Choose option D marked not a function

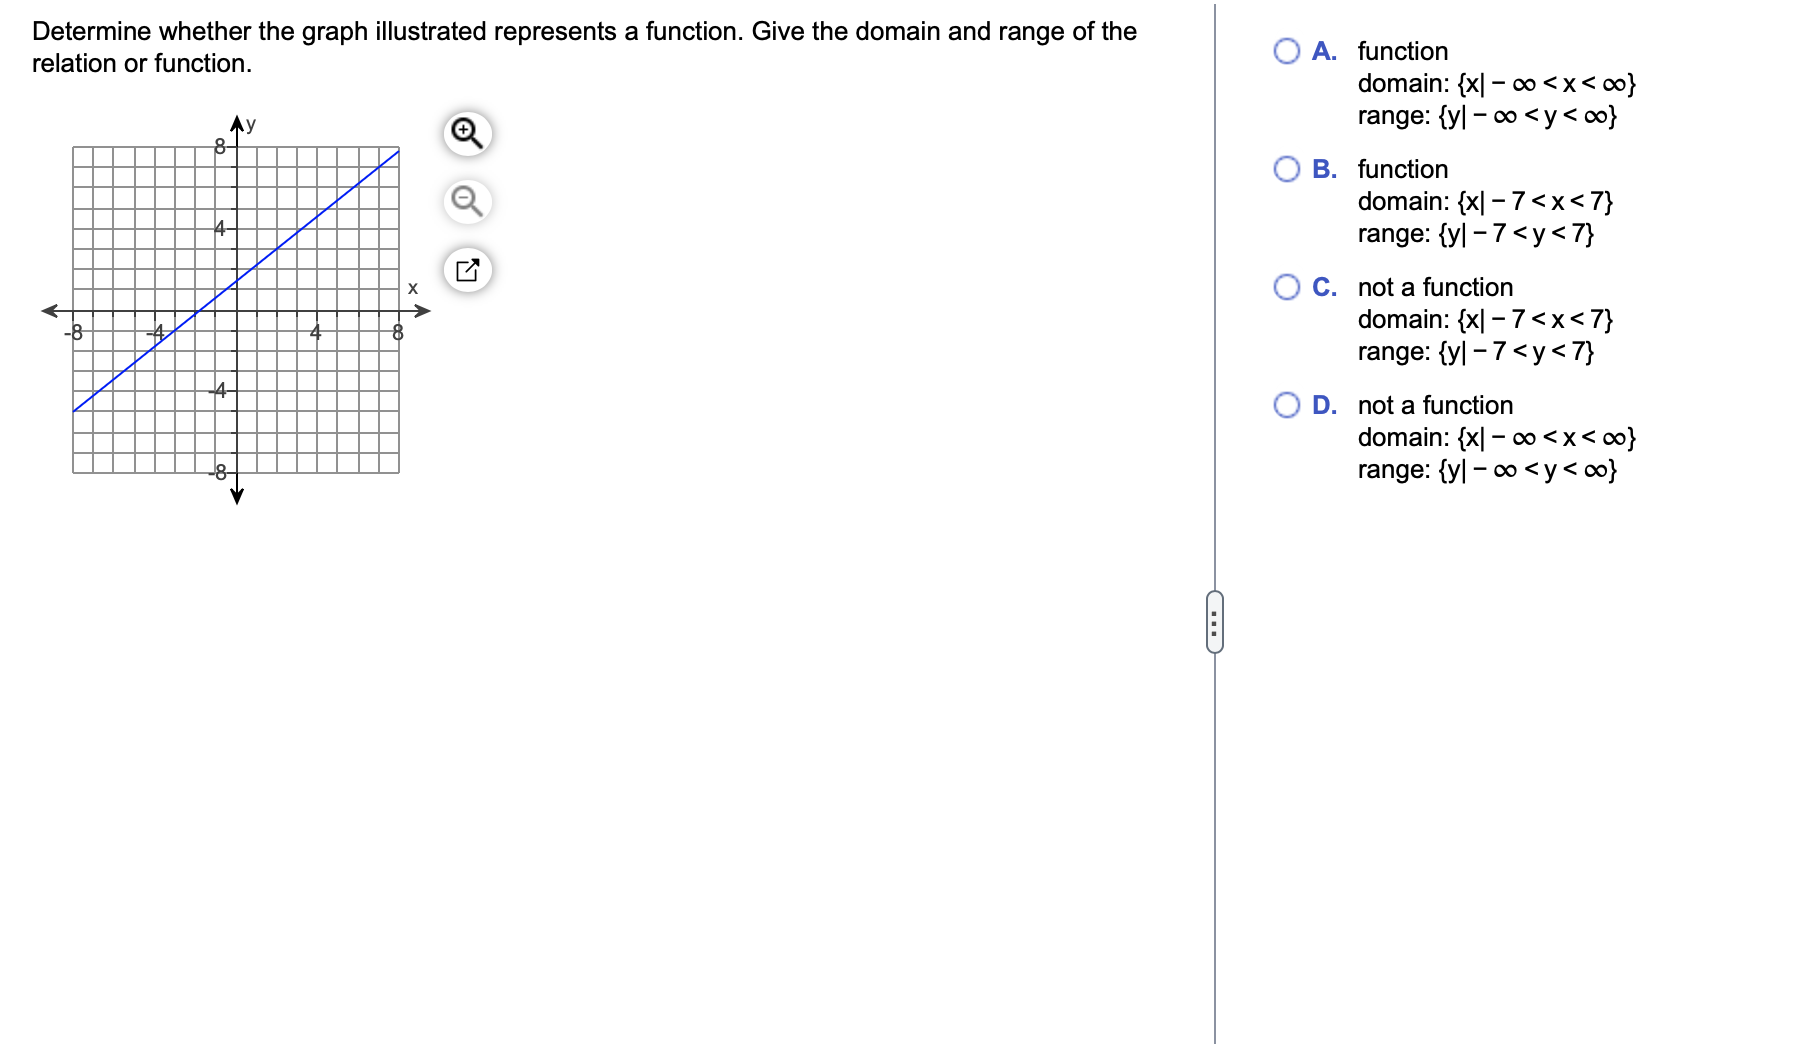[x=1286, y=405]
